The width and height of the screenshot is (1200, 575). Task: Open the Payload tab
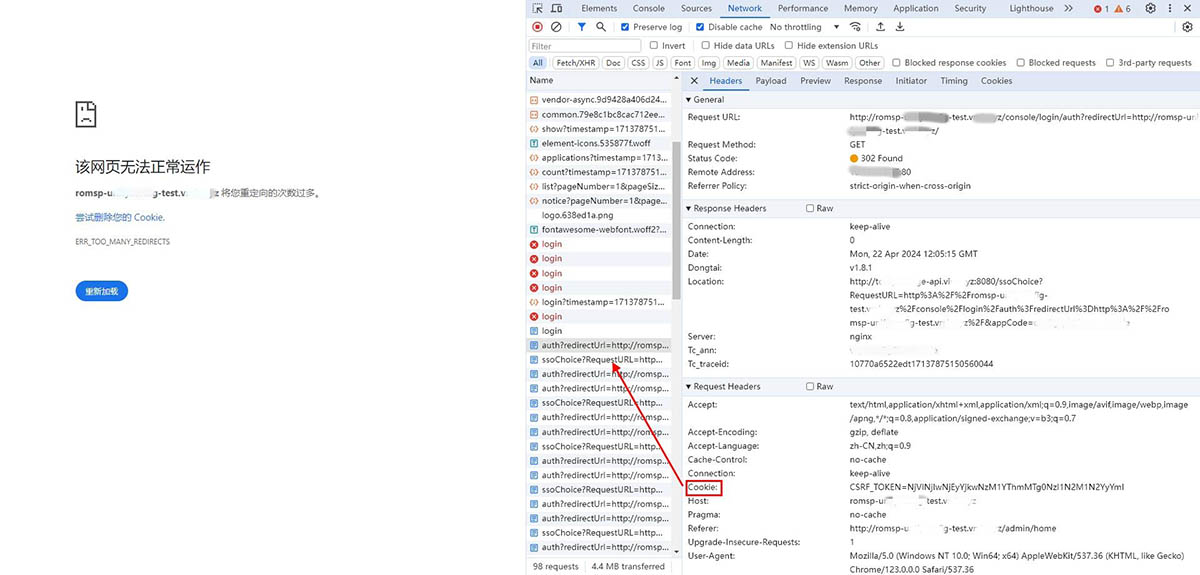pyautogui.click(x=770, y=81)
